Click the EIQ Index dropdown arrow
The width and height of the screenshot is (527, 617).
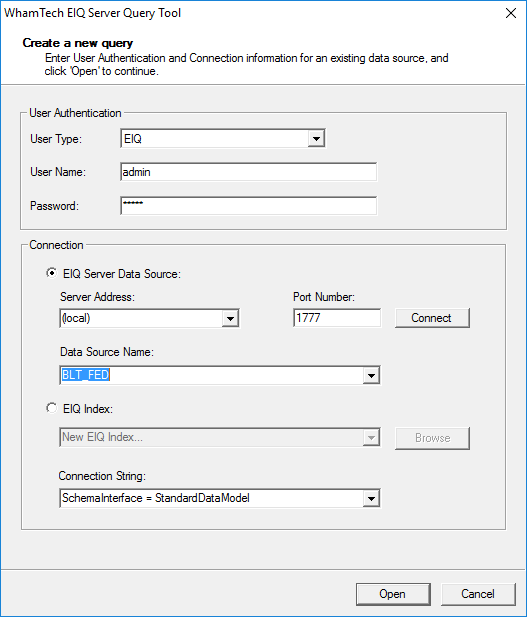(x=371, y=438)
